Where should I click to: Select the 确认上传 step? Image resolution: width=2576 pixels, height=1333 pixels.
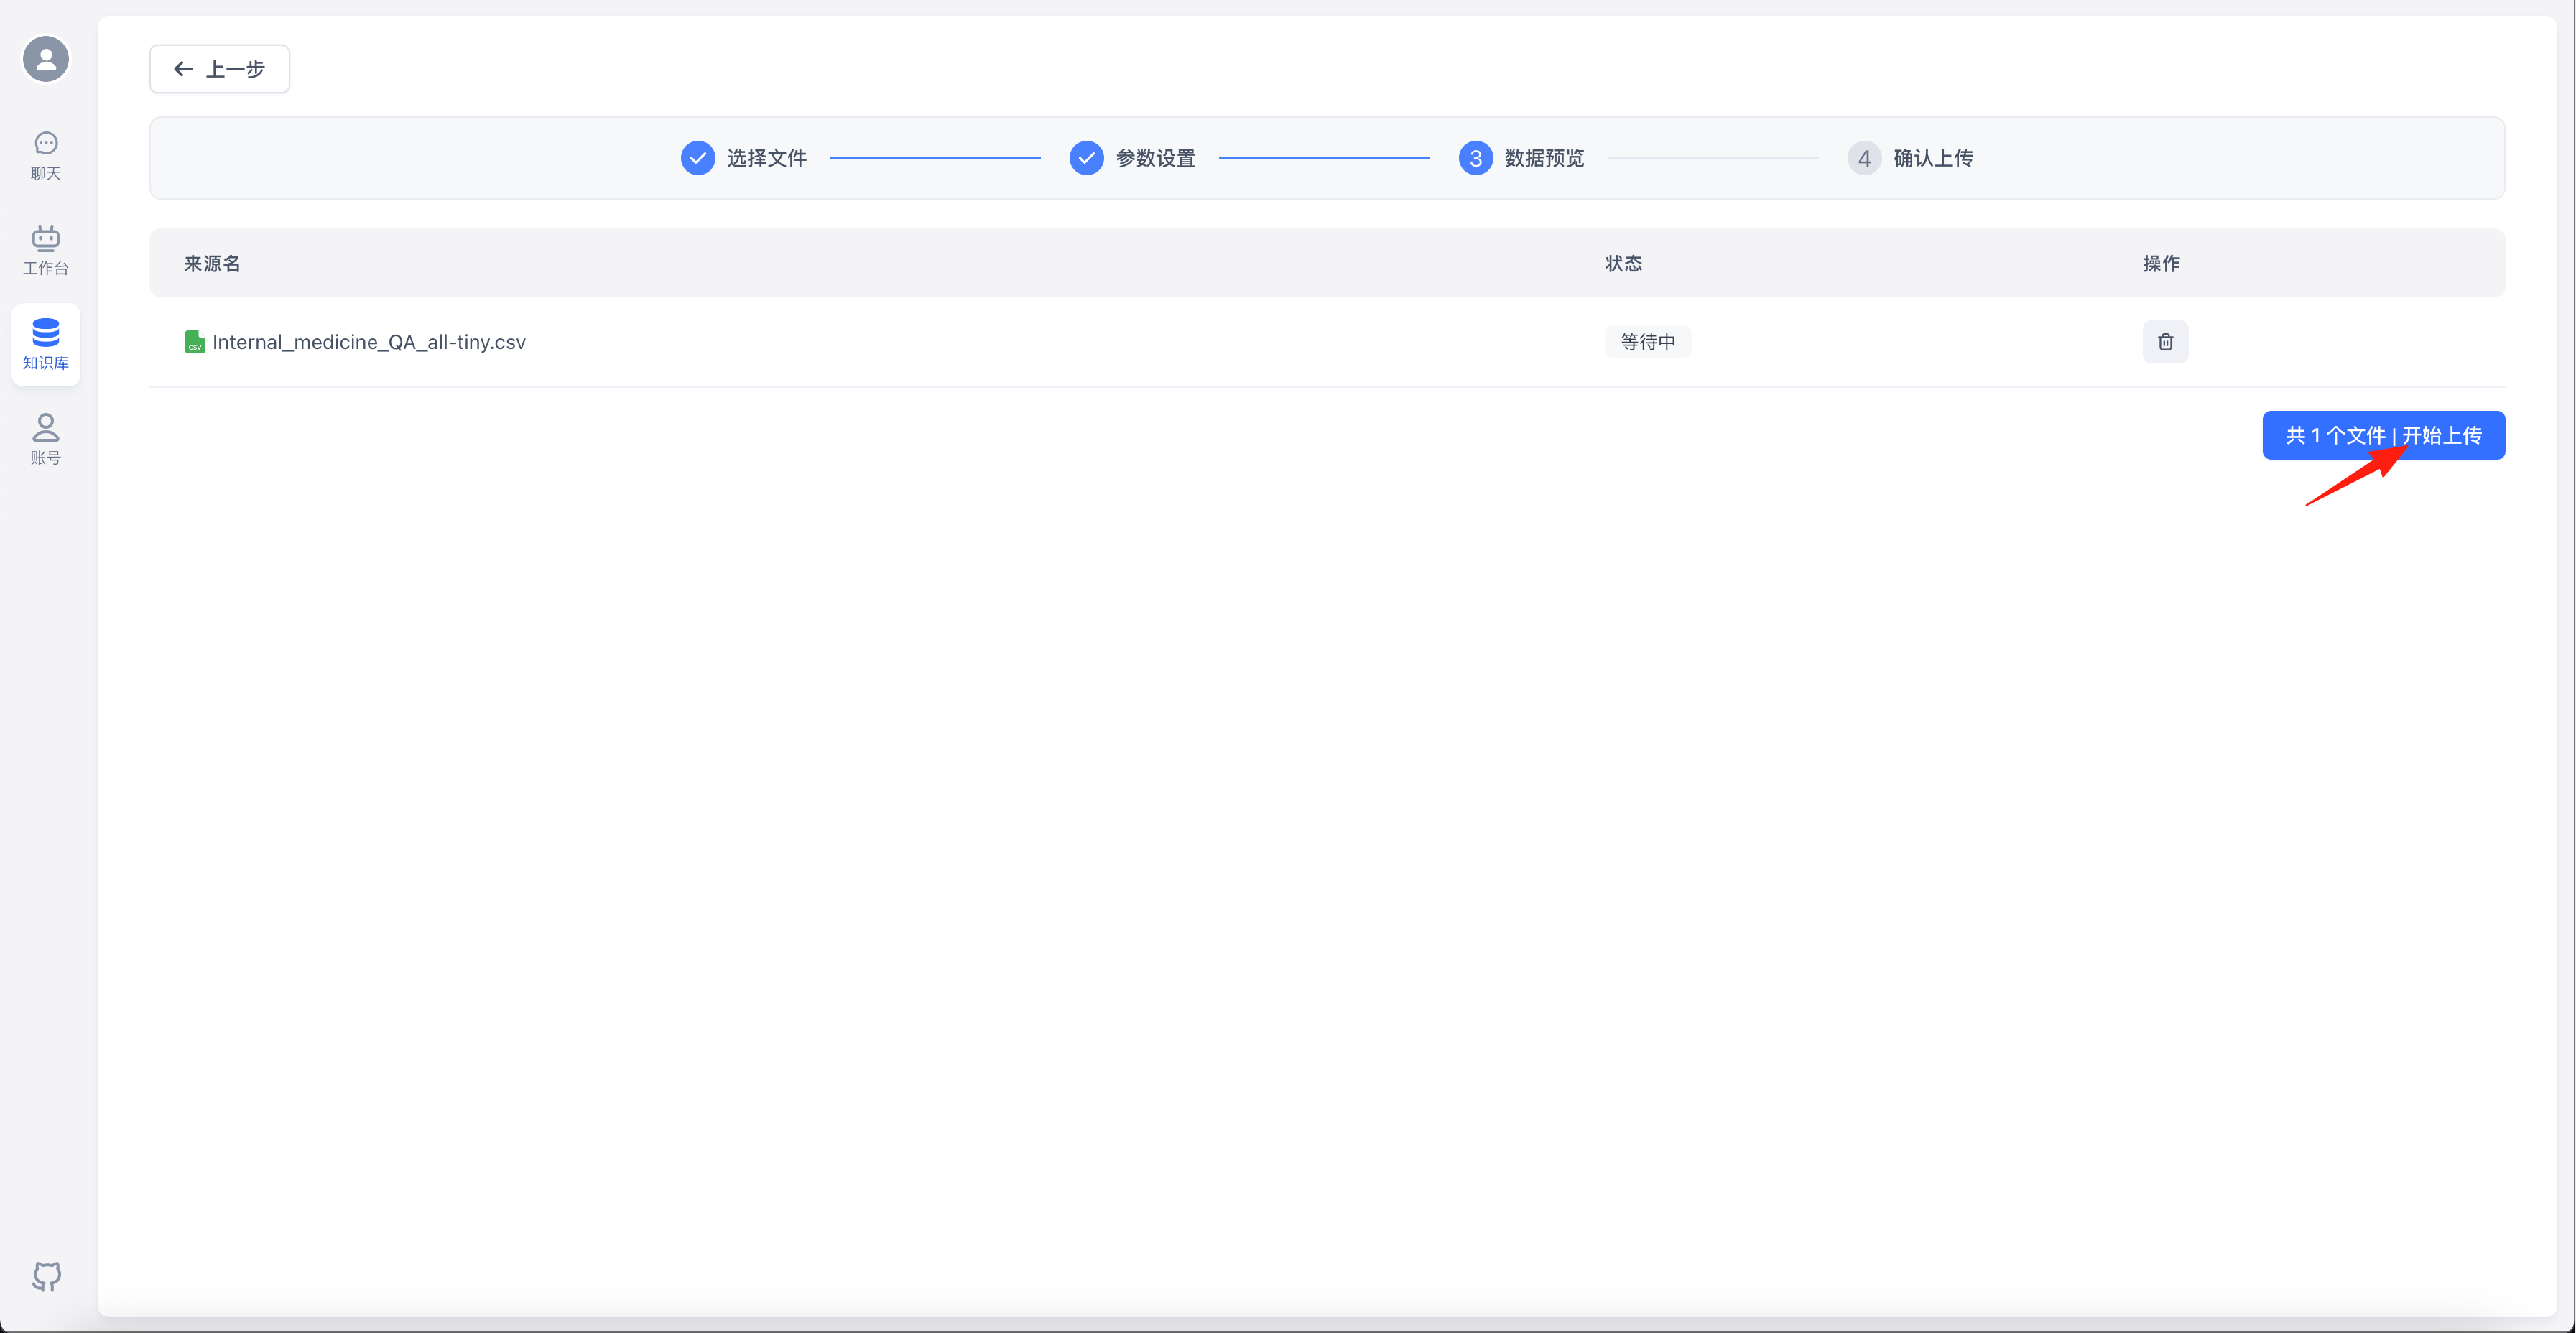pyautogui.click(x=1932, y=158)
